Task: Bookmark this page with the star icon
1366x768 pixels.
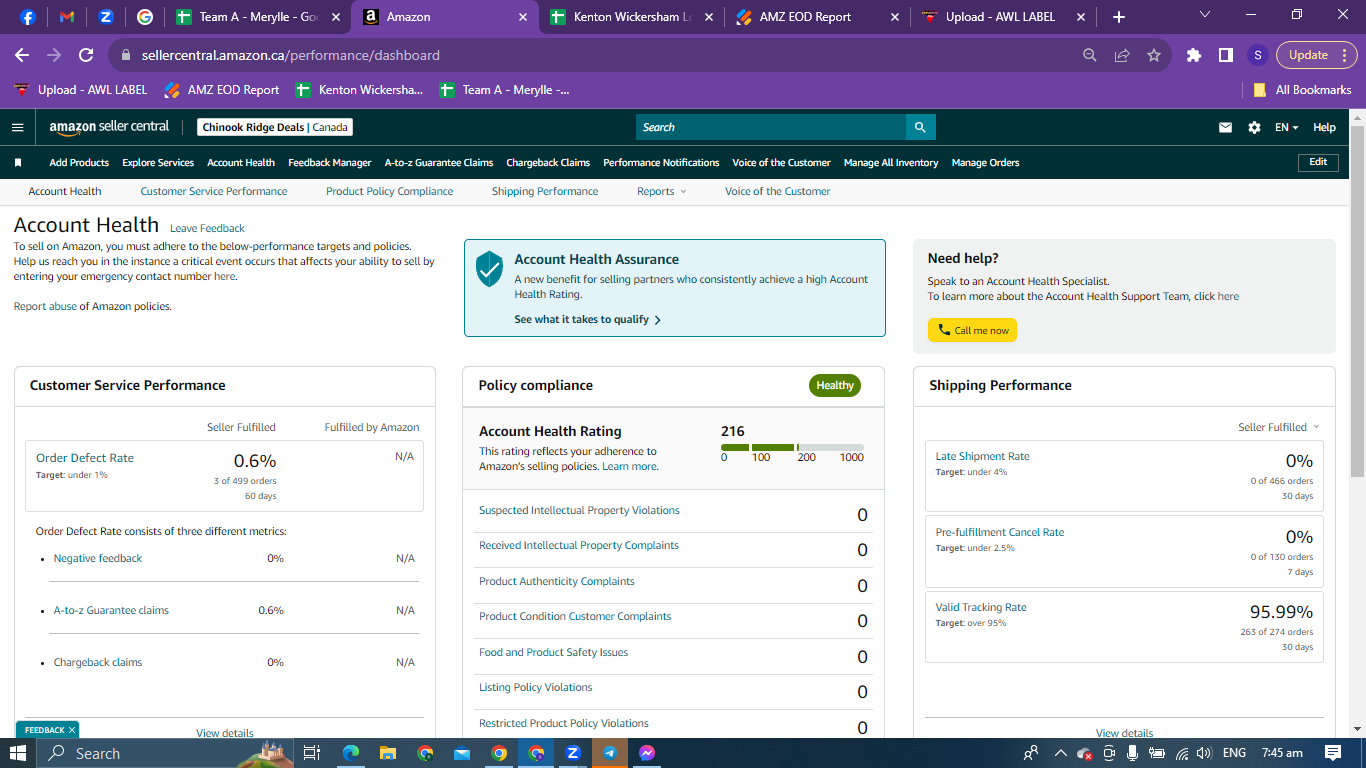Action: tap(1154, 55)
